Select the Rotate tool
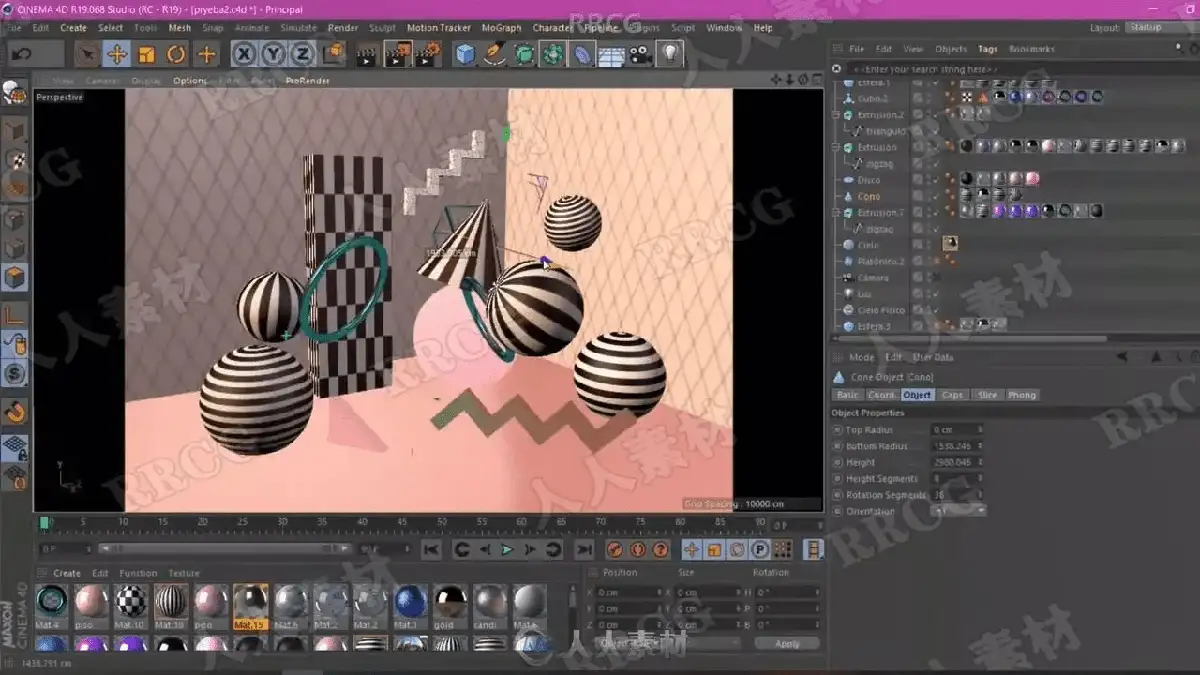The width and height of the screenshot is (1200, 675). 177,54
